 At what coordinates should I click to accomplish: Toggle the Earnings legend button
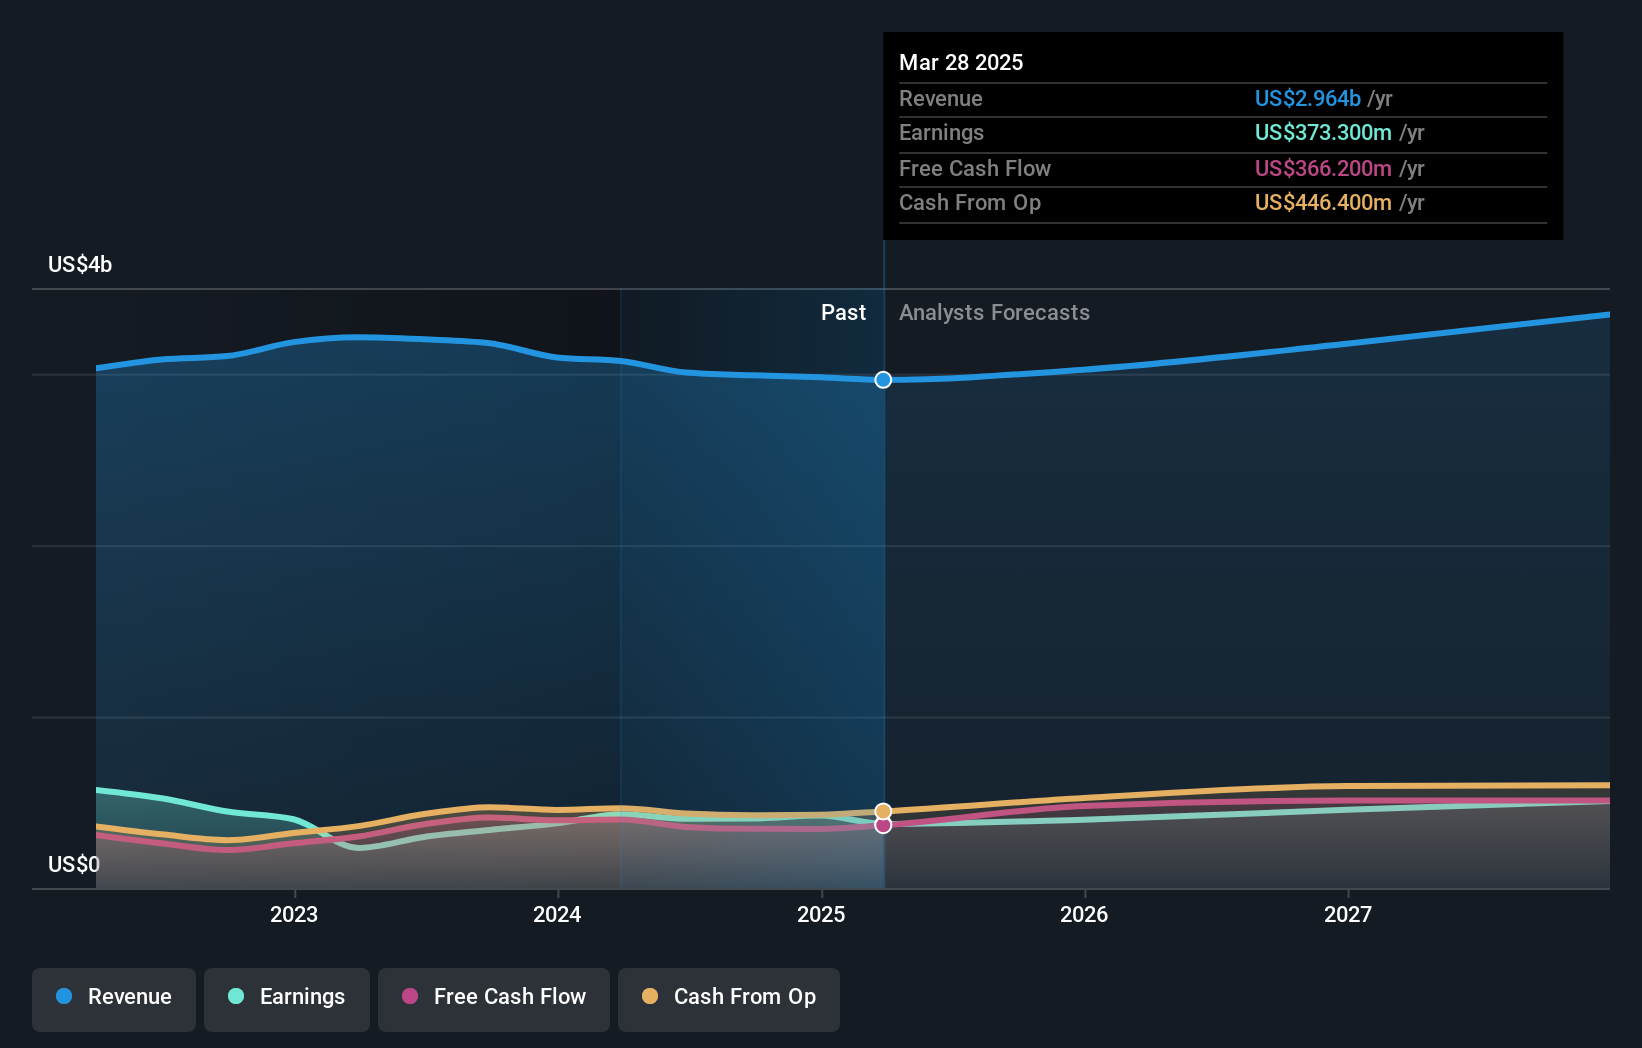[287, 998]
